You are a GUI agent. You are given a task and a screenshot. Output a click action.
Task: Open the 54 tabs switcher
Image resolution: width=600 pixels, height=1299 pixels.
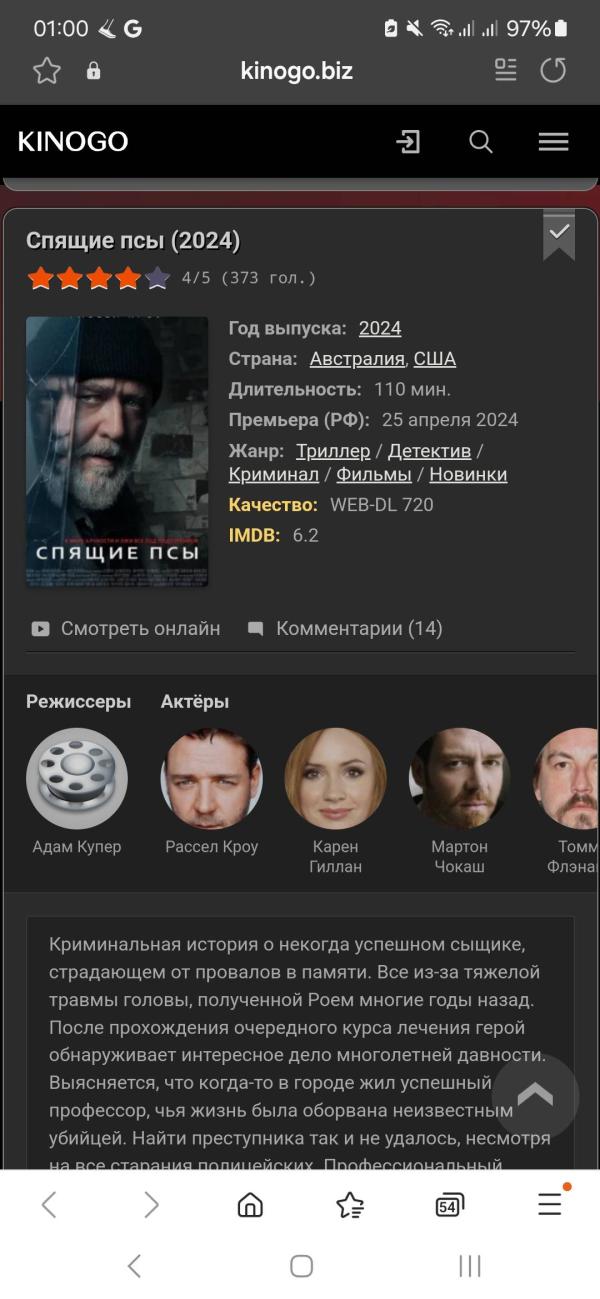click(x=450, y=1205)
